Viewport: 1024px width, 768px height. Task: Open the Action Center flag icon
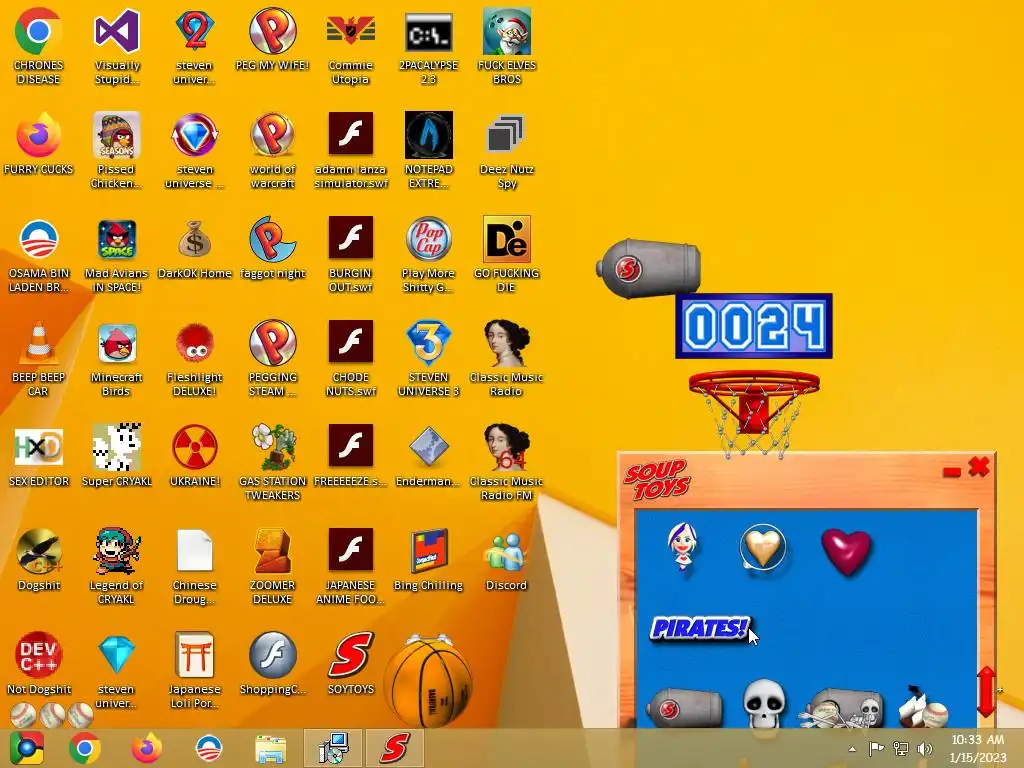point(876,748)
